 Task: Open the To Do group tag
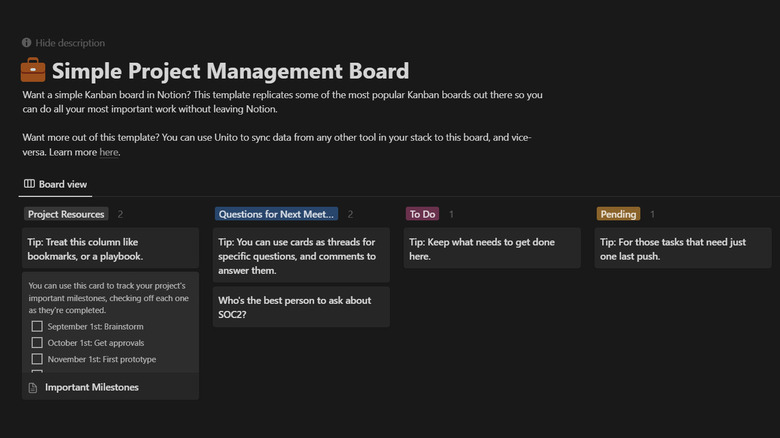(421, 214)
